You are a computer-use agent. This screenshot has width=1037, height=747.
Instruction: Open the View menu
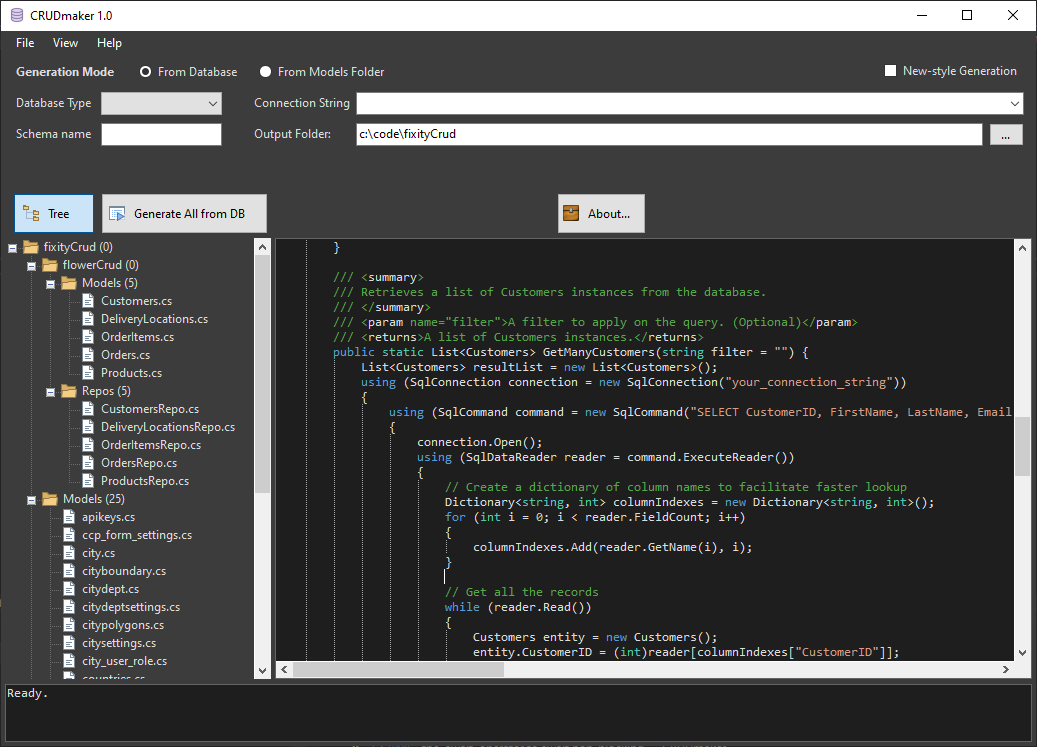coord(65,43)
